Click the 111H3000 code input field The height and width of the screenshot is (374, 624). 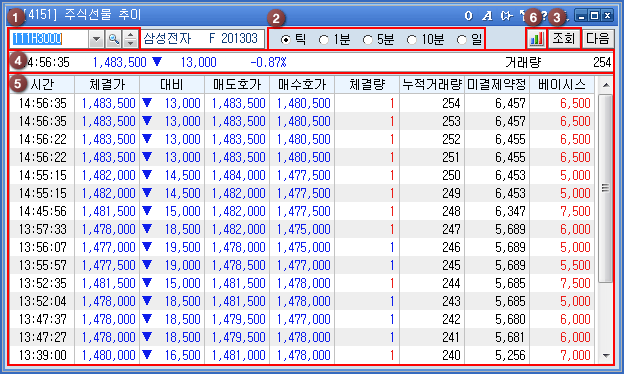point(49,39)
